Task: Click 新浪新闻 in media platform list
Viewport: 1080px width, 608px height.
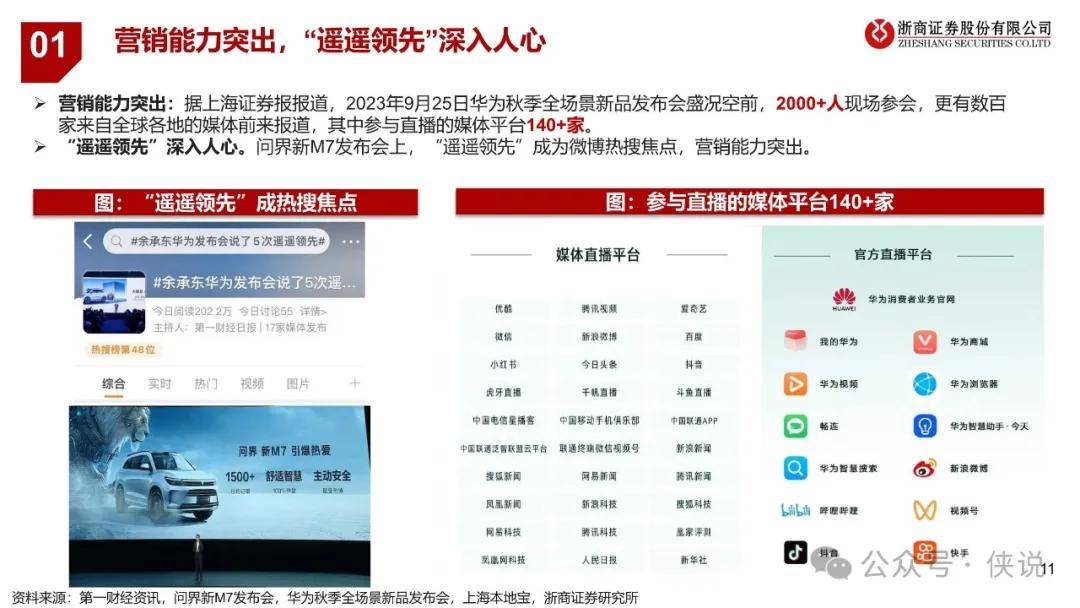Action: point(694,448)
